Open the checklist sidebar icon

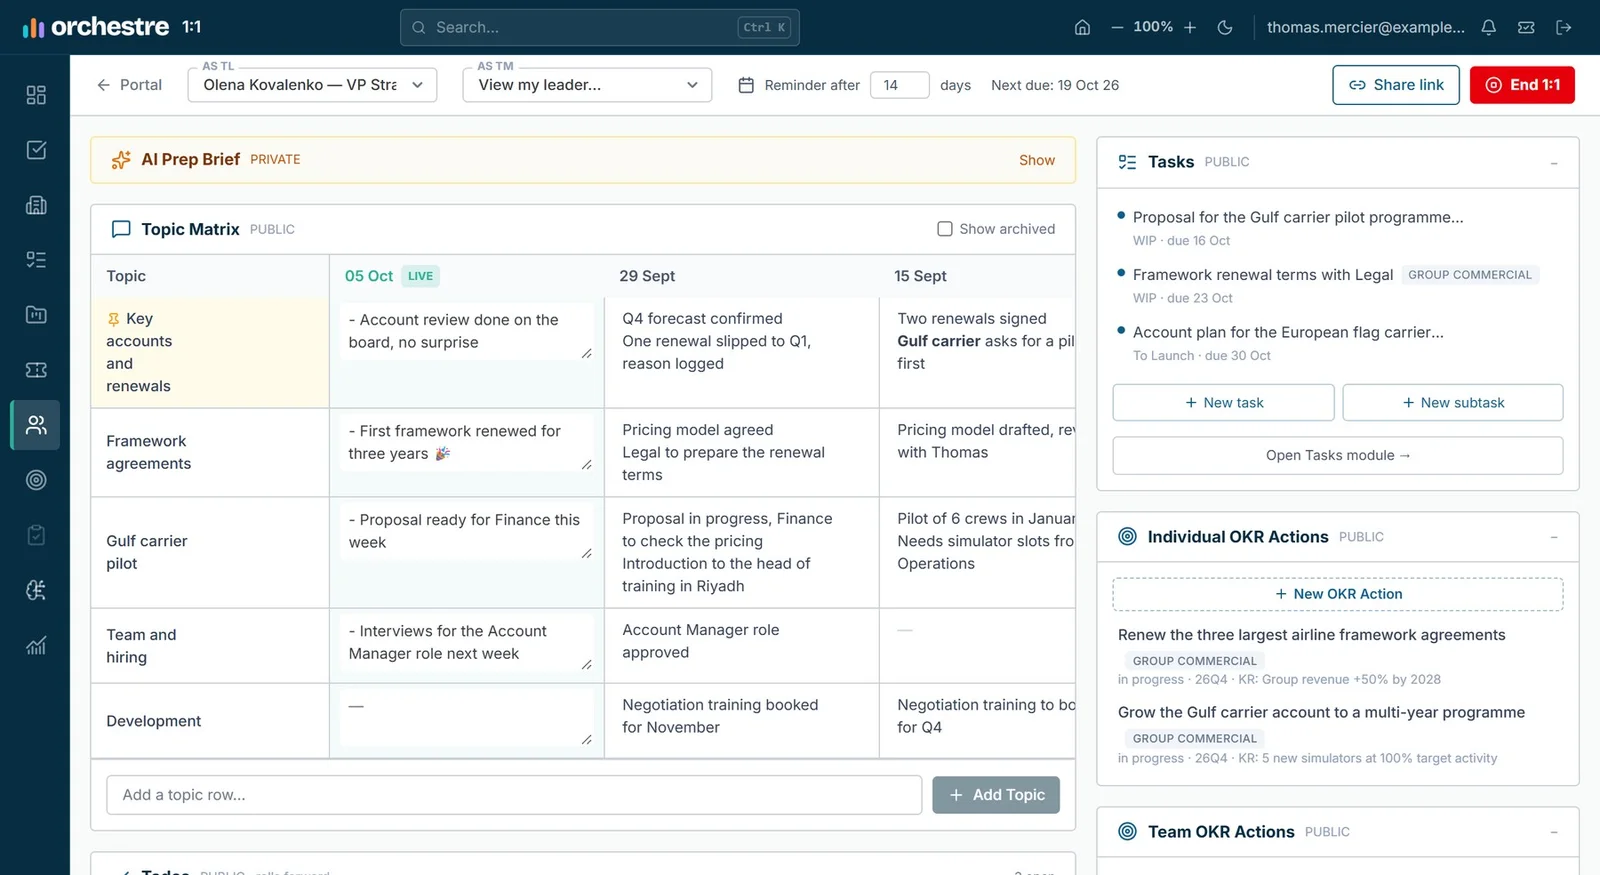pos(36,260)
